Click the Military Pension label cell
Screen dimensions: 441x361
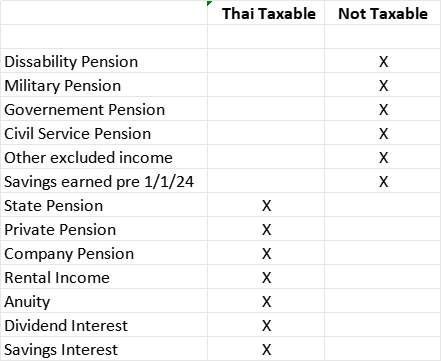point(104,85)
